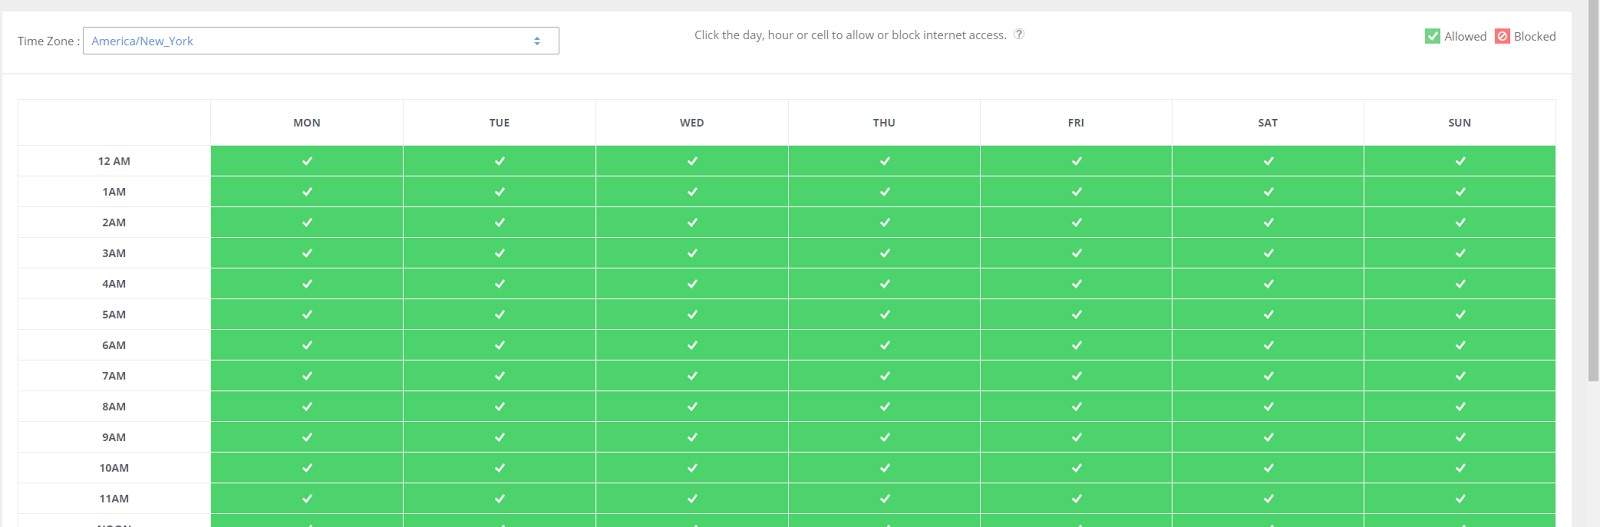Block Thursday 5AM cell
This screenshot has width=1600, height=527.
pyautogui.click(x=884, y=315)
